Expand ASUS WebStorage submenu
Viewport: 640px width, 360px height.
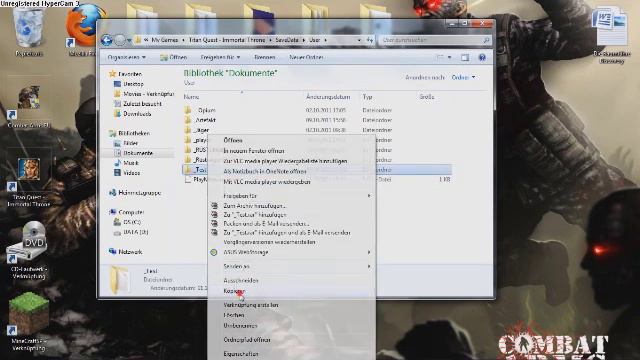(292, 252)
